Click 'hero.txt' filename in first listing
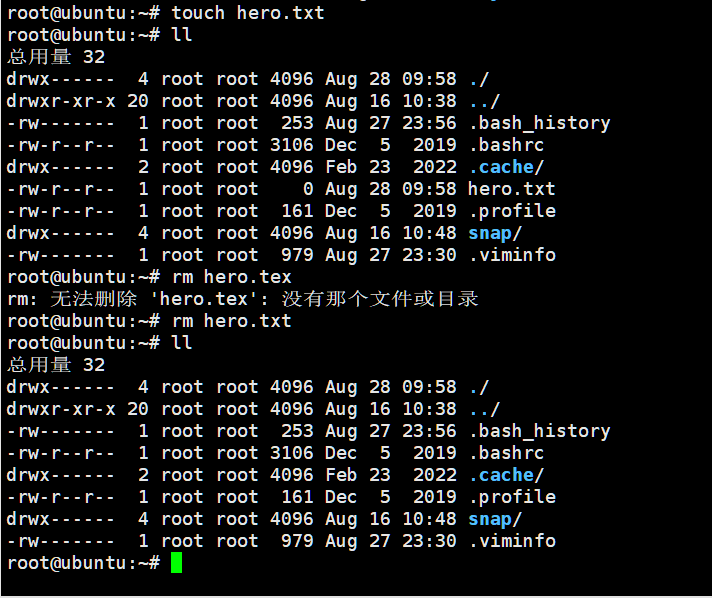The height and width of the screenshot is (598, 712). pos(512,189)
